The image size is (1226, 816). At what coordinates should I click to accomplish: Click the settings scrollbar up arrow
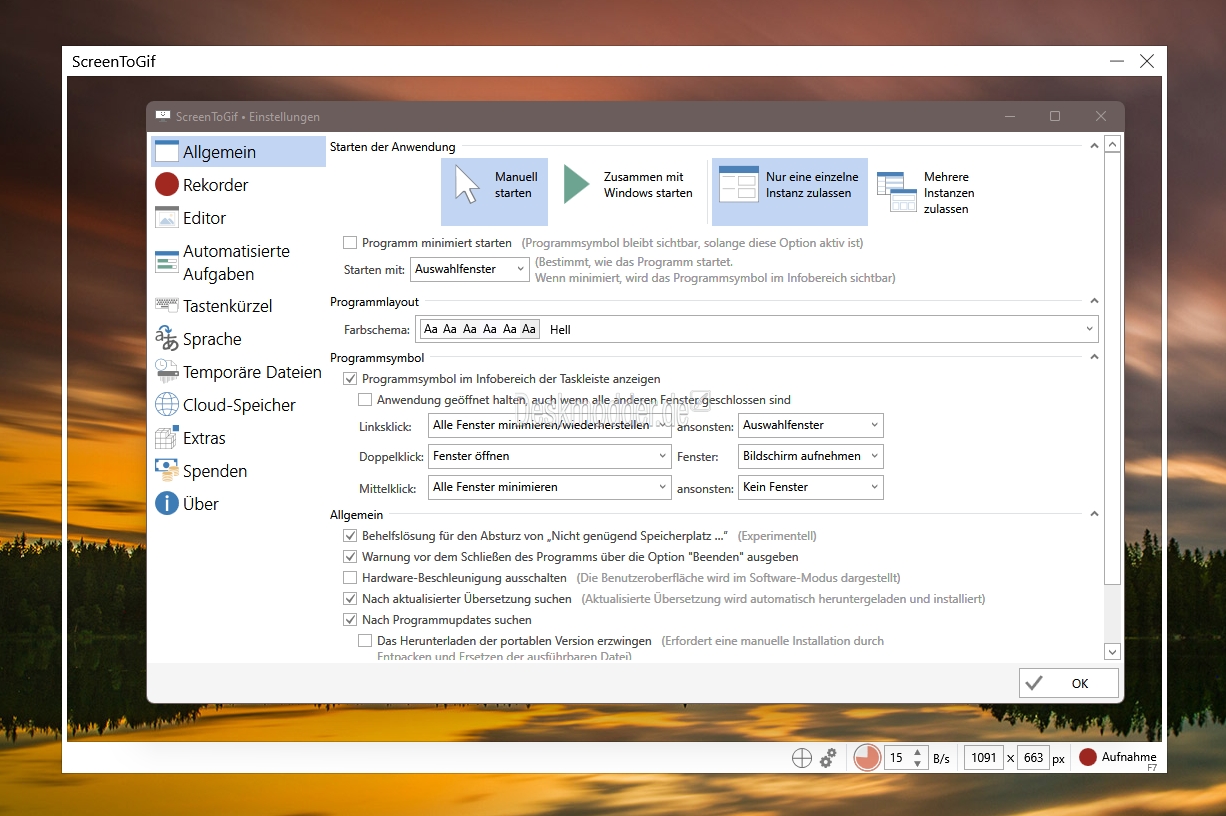pyautogui.click(x=1112, y=145)
